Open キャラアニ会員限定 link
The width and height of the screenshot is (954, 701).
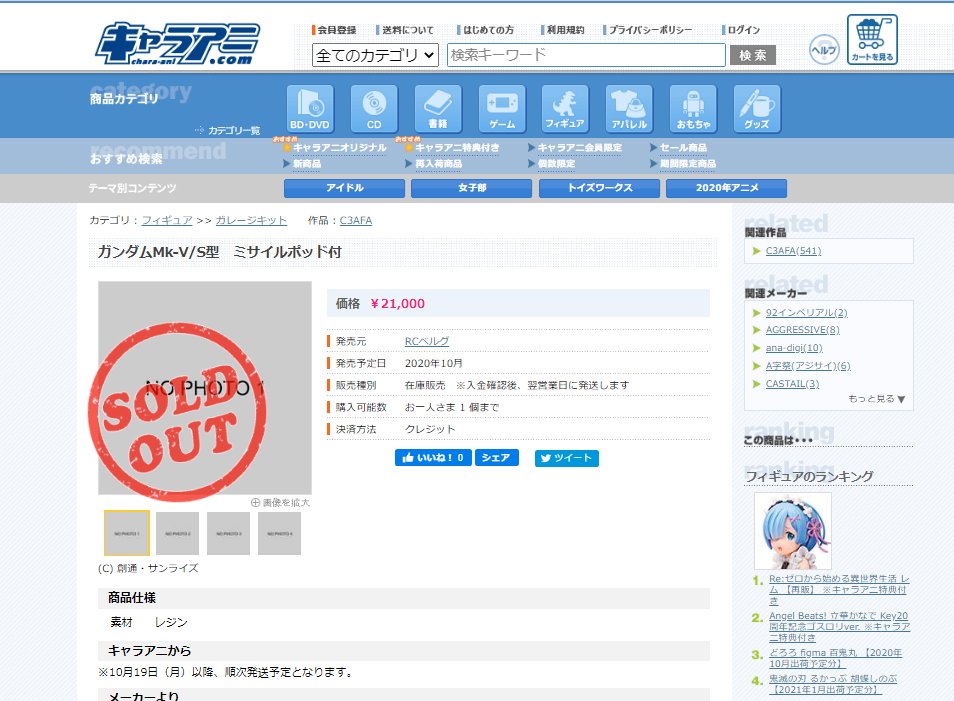pyautogui.click(x=580, y=148)
